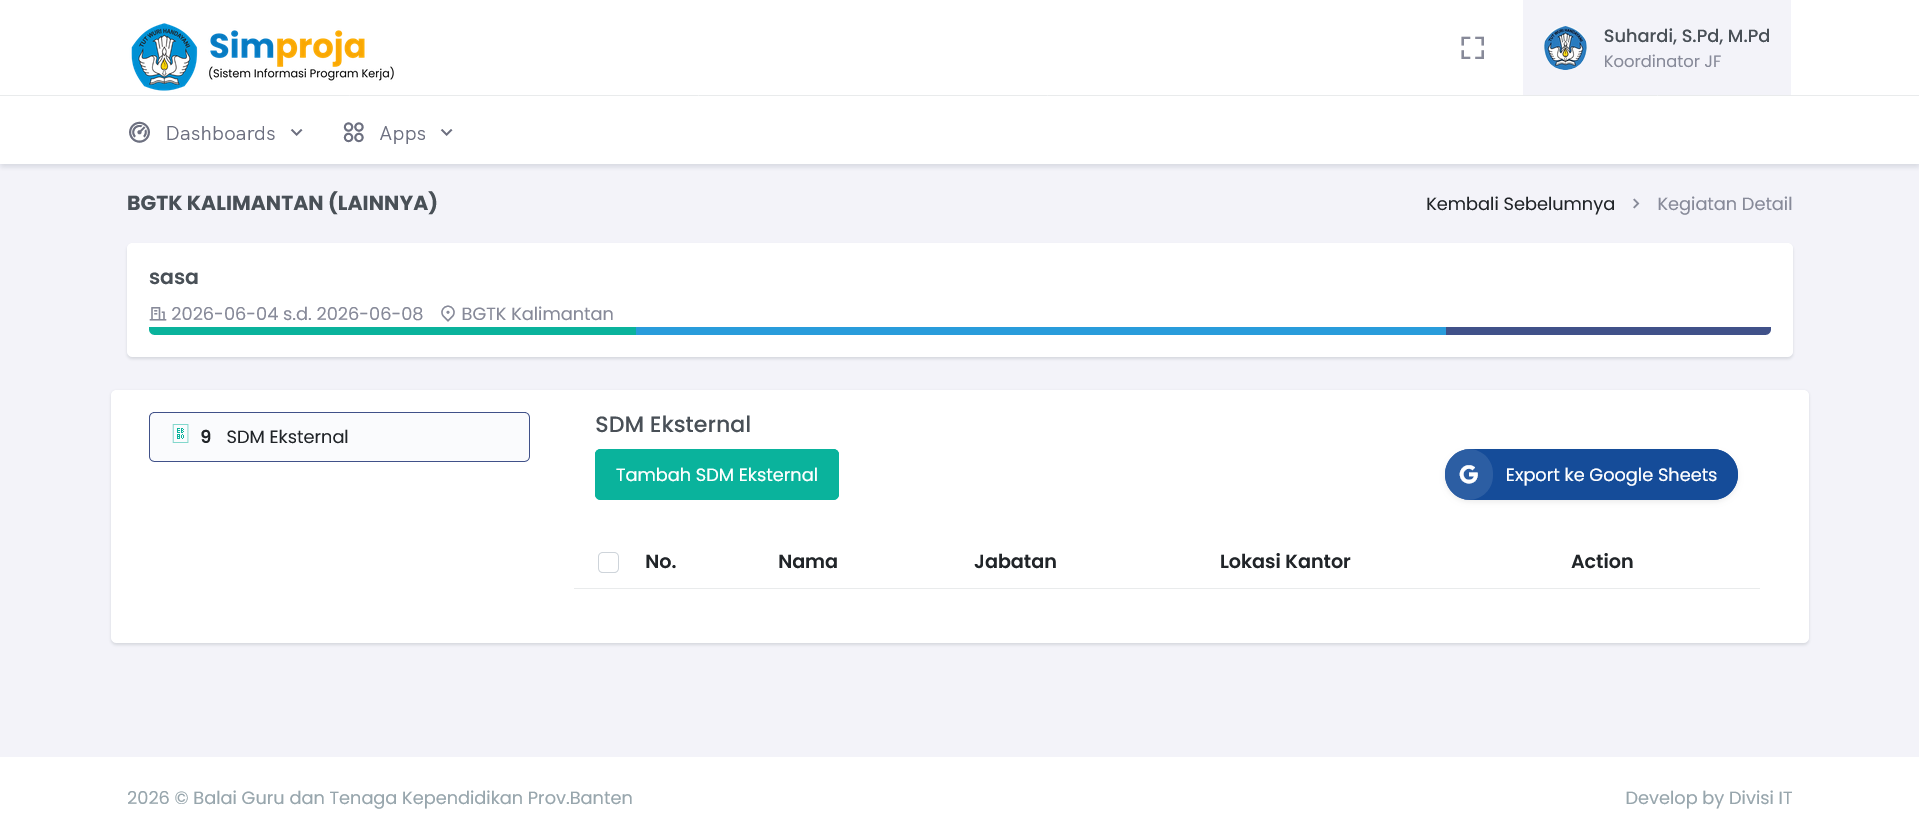
Task: Click the Google G icon
Action: click(x=1469, y=475)
